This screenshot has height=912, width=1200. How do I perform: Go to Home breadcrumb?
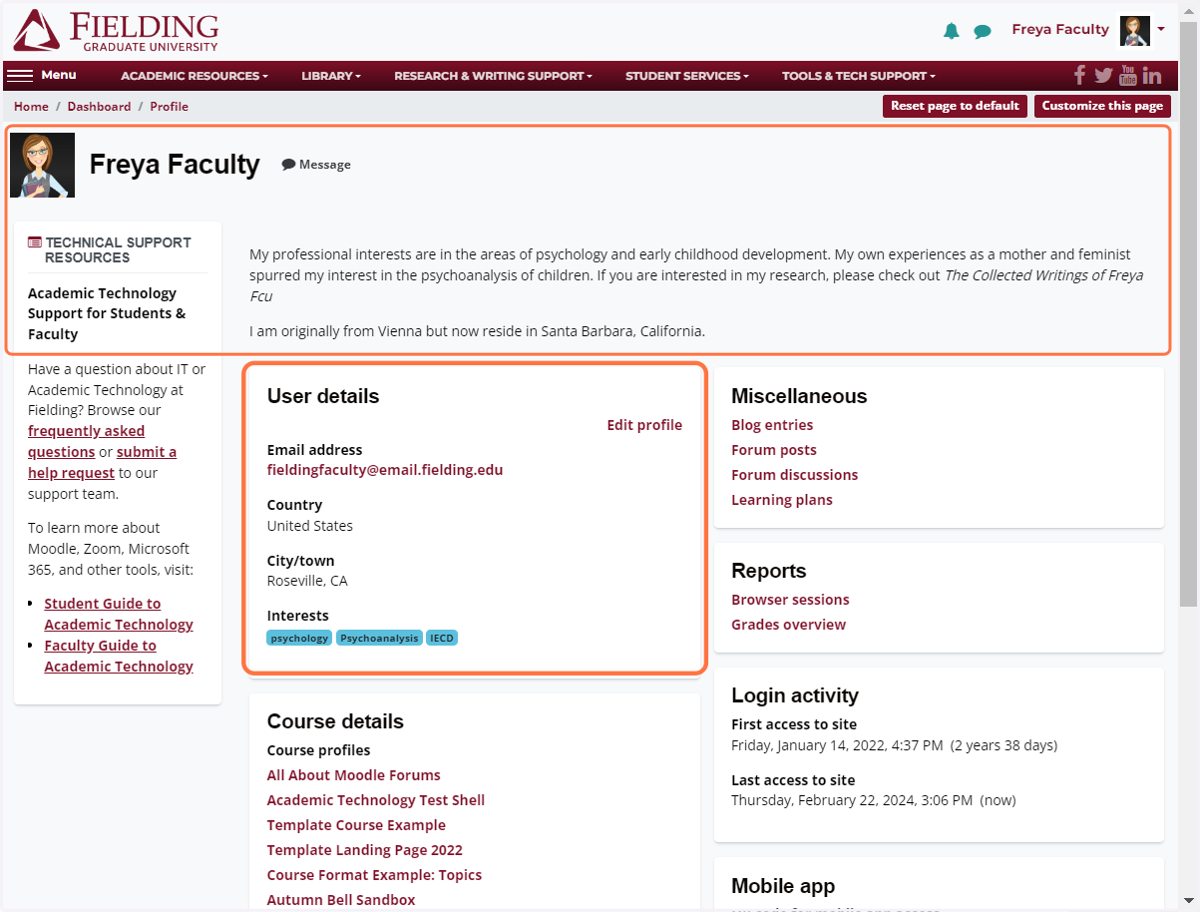pyautogui.click(x=31, y=106)
